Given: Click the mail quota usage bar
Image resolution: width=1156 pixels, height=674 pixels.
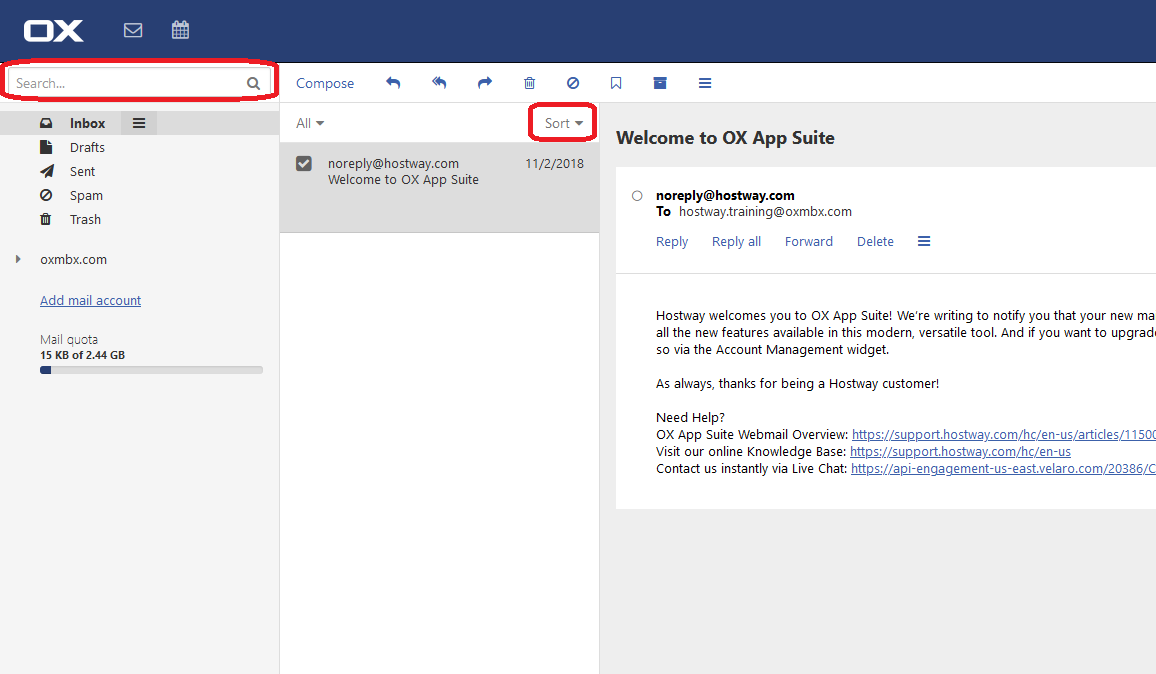Looking at the screenshot, I should pyautogui.click(x=151, y=370).
